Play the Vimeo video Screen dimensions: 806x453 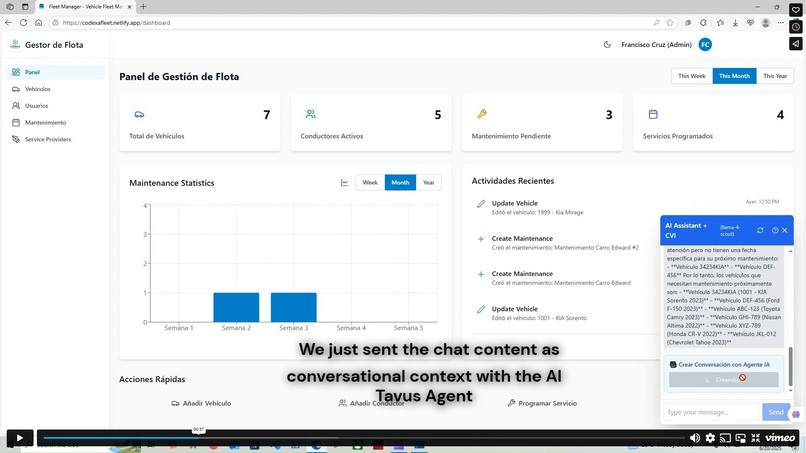tap(20, 438)
